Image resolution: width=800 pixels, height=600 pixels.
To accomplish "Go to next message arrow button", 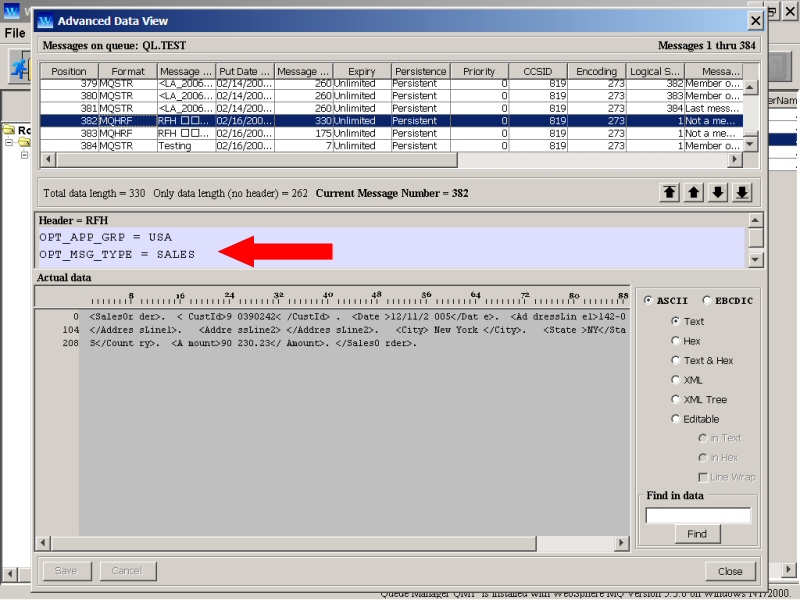I will click(718, 193).
